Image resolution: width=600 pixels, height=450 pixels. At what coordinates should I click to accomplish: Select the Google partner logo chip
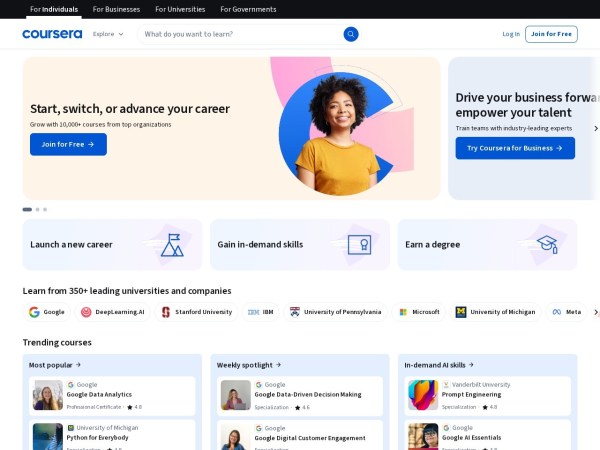[x=47, y=312]
